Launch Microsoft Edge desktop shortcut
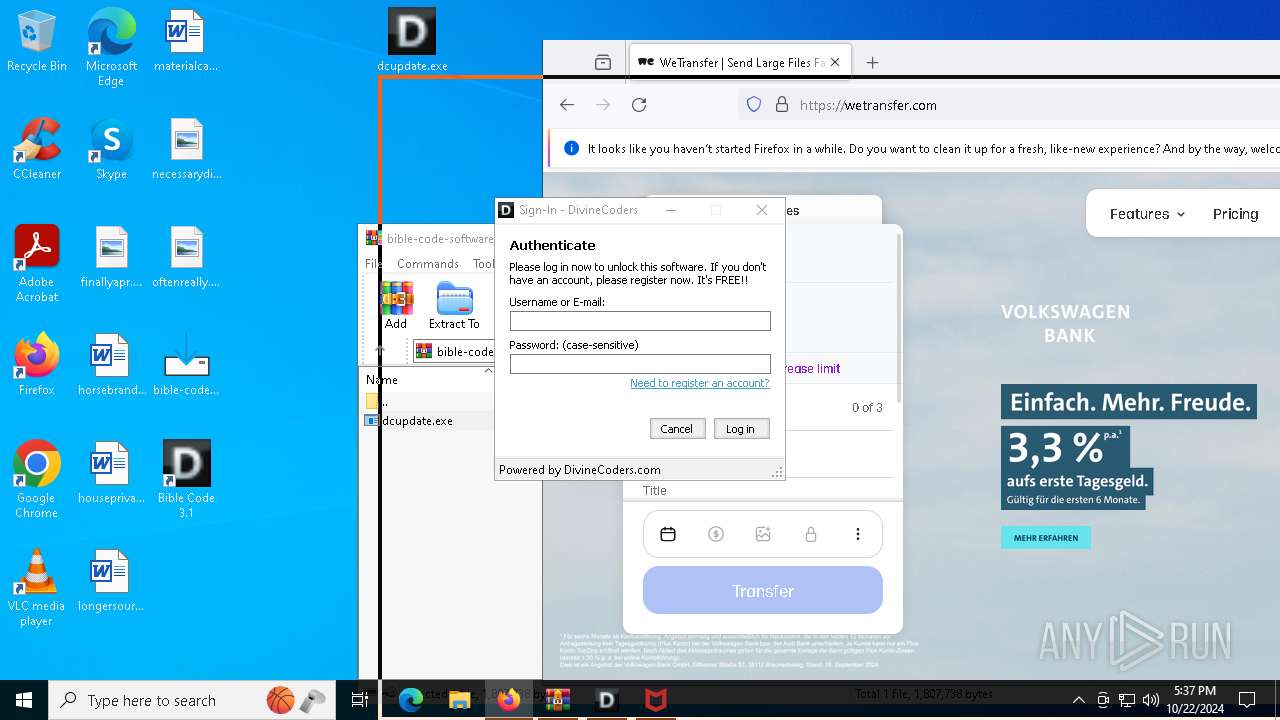Viewport: 1280px width, 720px height. (111, 48)
